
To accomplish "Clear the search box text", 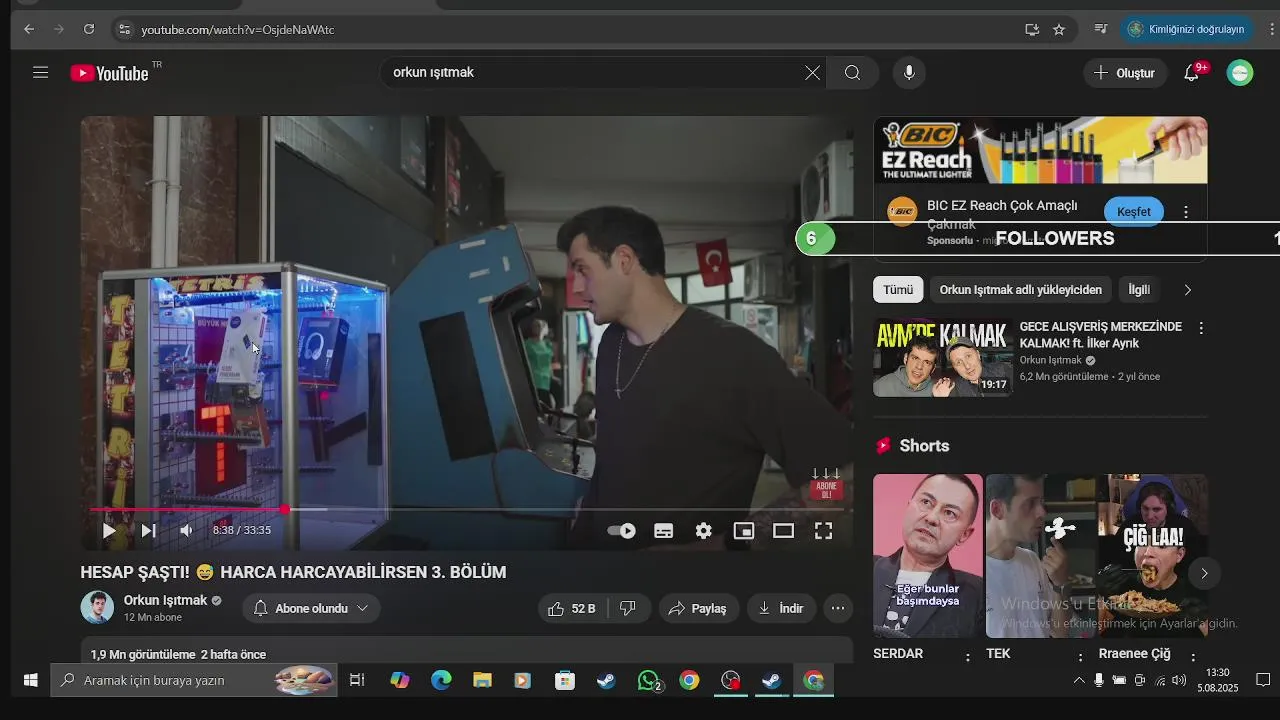I will point(812,73).
